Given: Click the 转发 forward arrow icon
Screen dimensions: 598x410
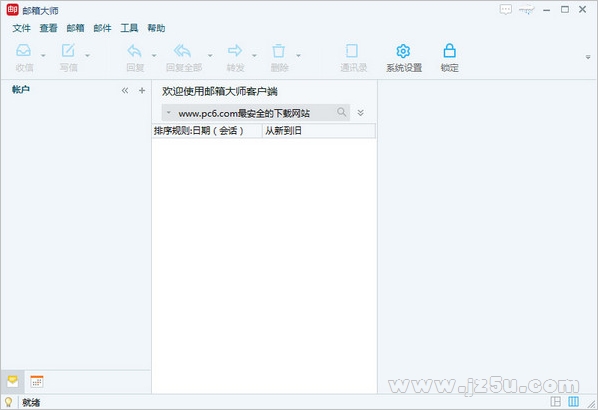Looking at the screenshot, I should (x=235, y=50).
